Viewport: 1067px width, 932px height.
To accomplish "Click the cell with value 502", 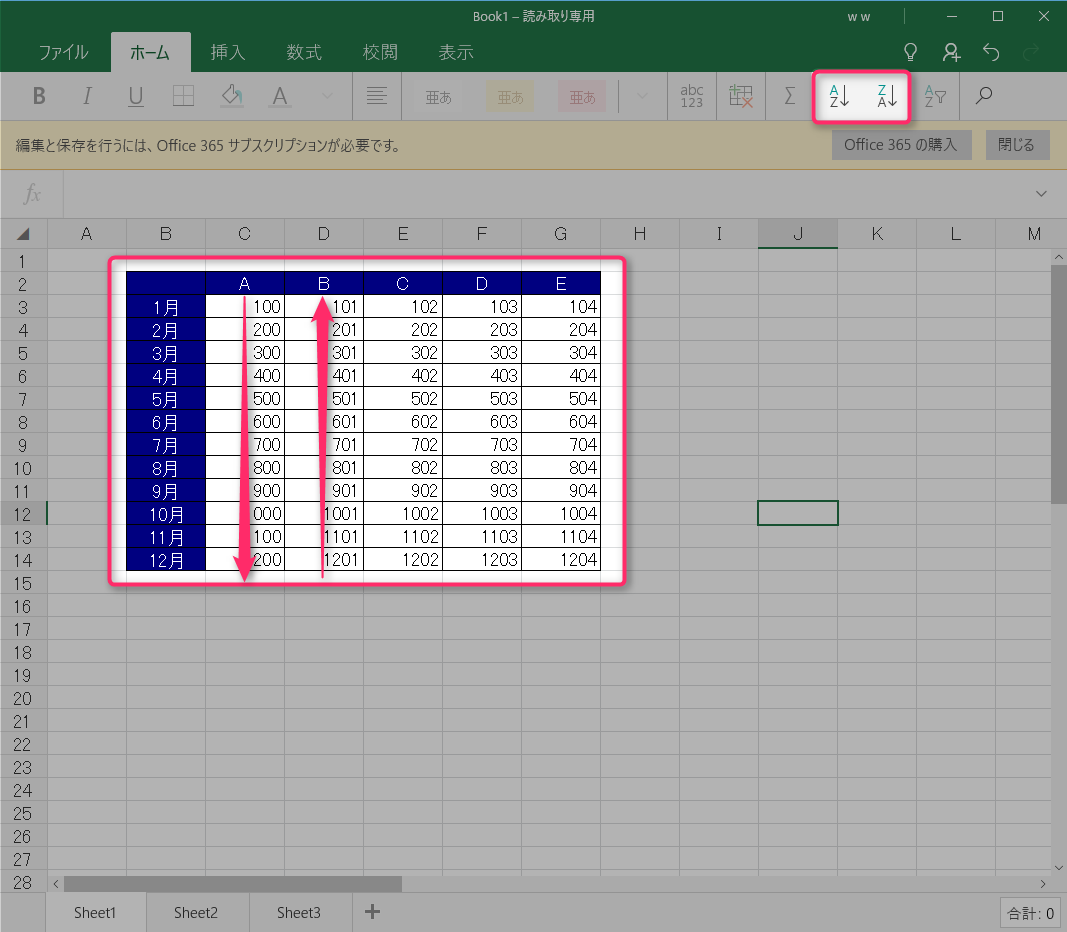I will (x=403, y=399).
